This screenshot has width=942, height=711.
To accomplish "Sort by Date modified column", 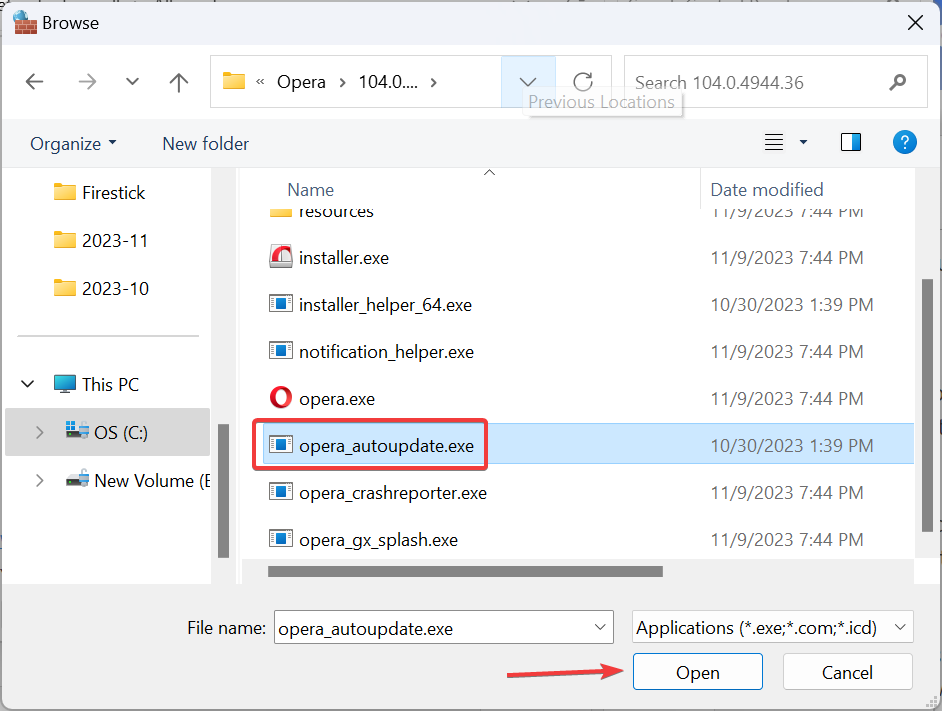I will [767, 190].
